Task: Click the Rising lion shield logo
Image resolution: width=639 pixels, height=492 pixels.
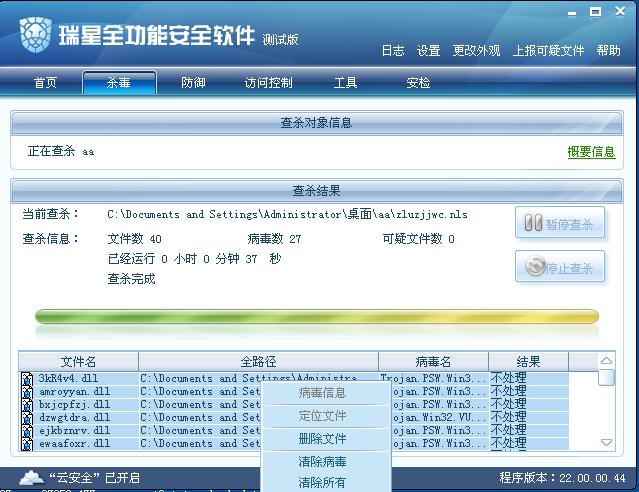Action: pyautogui.click(x=35, y=35)
